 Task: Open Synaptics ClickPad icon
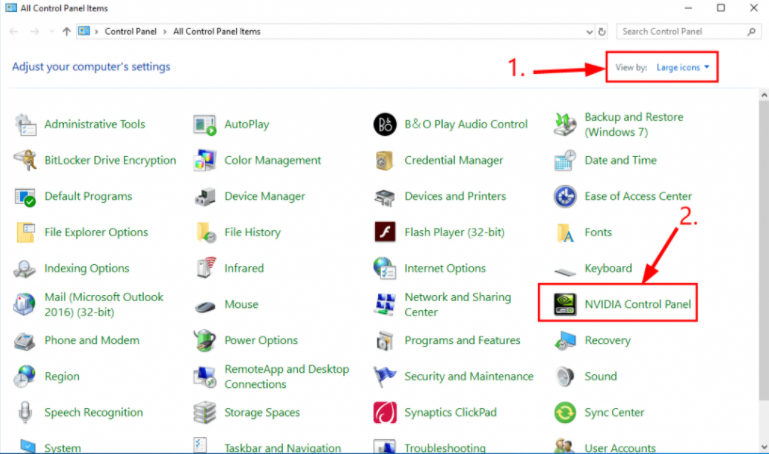(385, 412)
